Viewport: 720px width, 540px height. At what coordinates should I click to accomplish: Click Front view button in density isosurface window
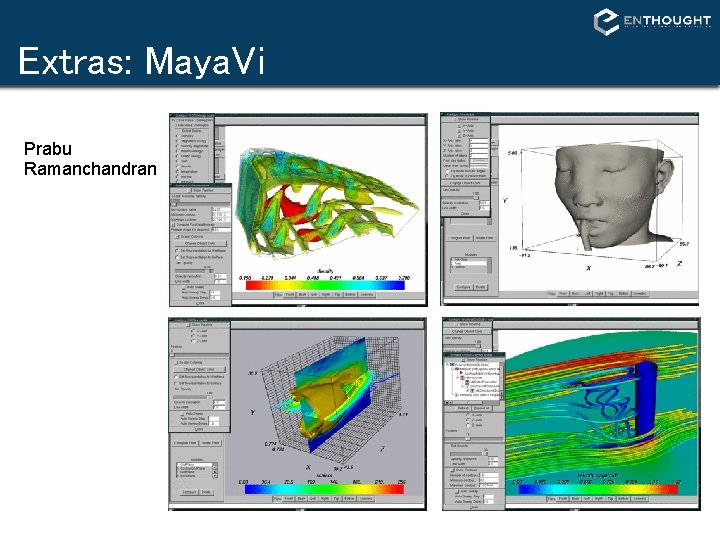(290, 294)
